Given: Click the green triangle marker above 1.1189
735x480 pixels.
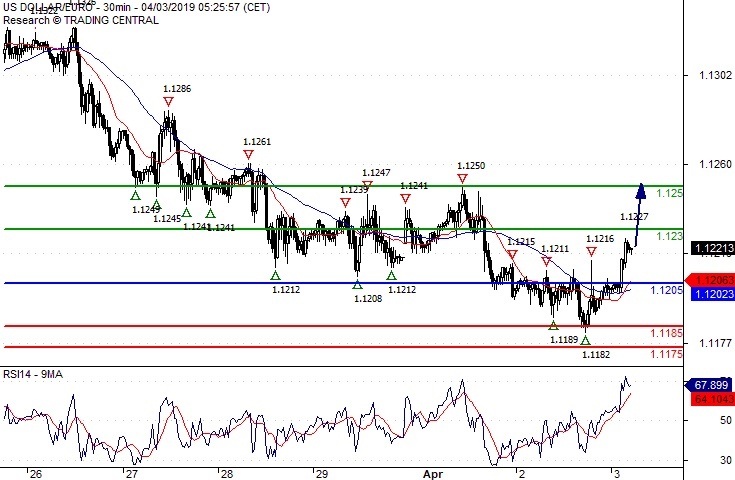Looking at the screenshot, I should coord(554,325).
